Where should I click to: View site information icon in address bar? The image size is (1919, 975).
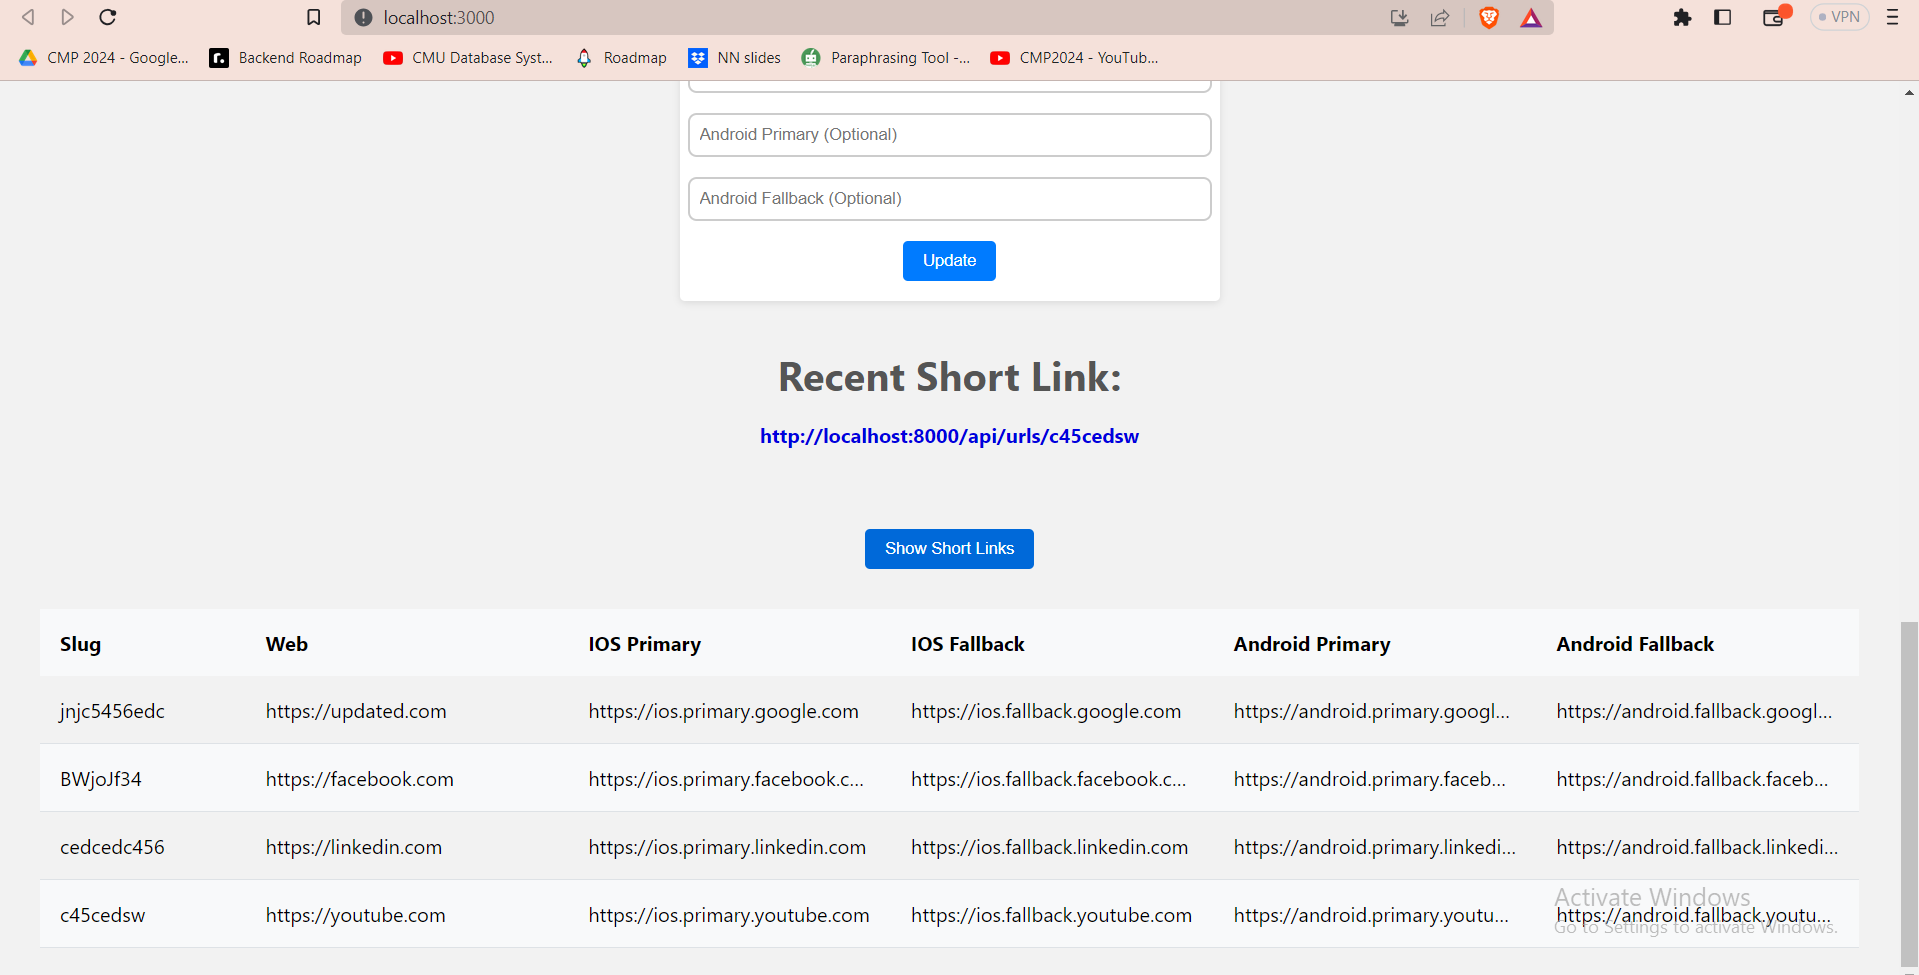(363, 17)
